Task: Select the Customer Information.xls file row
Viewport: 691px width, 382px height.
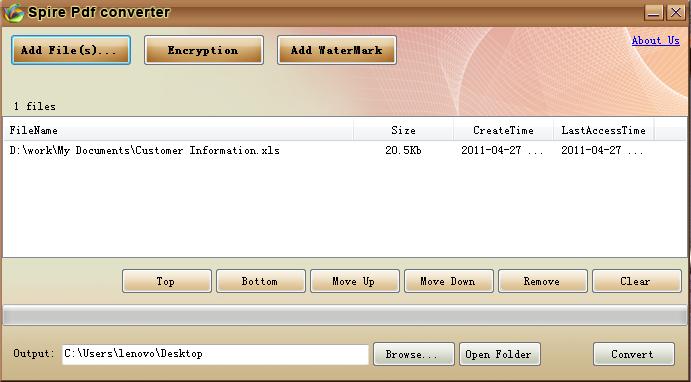Action: coord(345,150)
